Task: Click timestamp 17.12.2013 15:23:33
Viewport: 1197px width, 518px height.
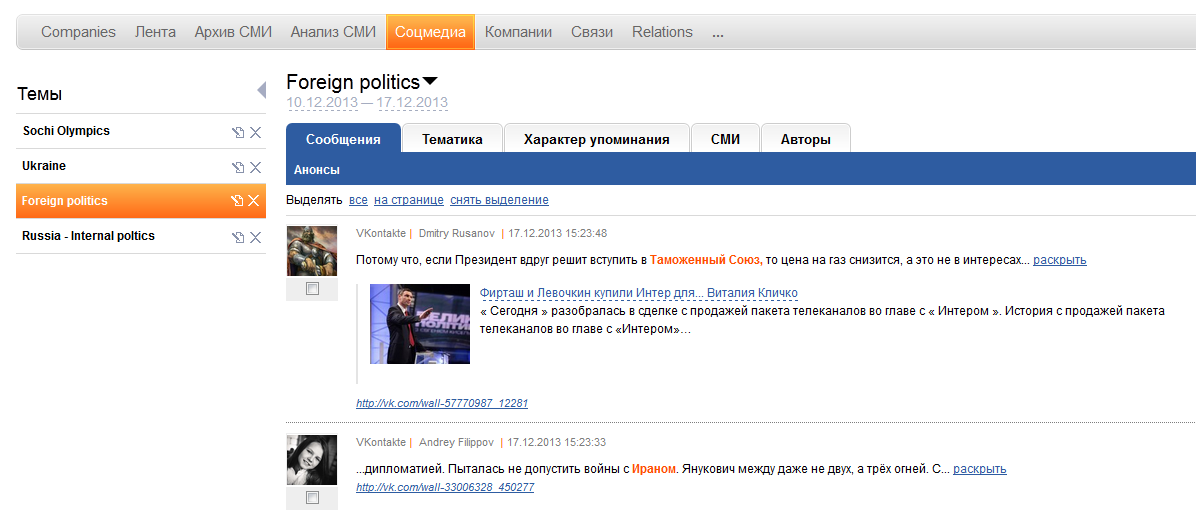Action: tap(557, 442)
